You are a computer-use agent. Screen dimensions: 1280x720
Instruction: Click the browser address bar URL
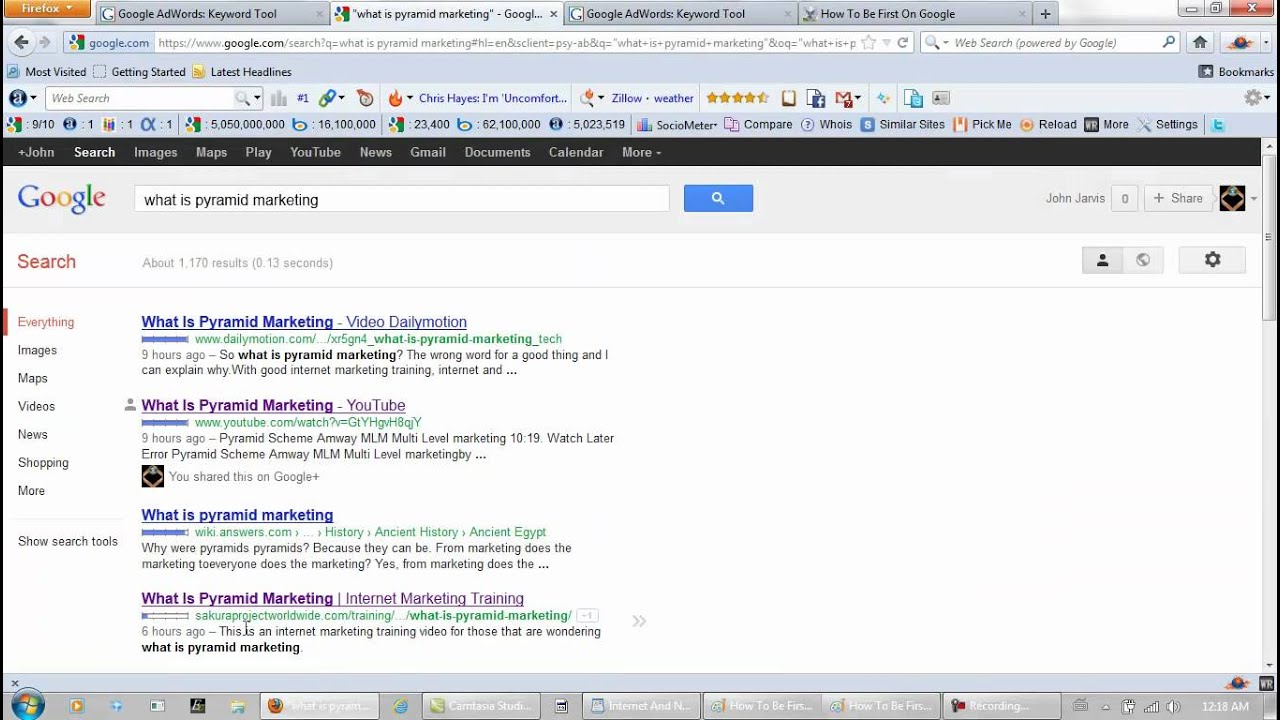506,43
